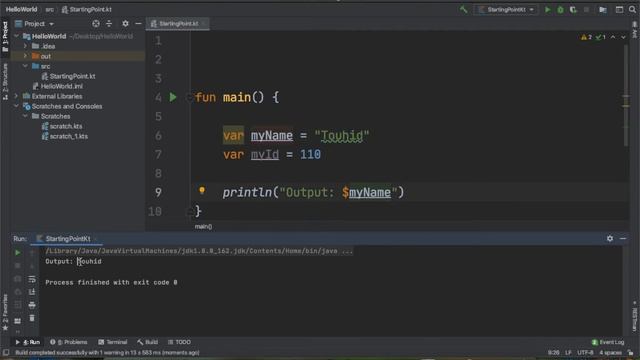
Task: Click Select Opened File target icon
Action: click(x=96, y=24)
